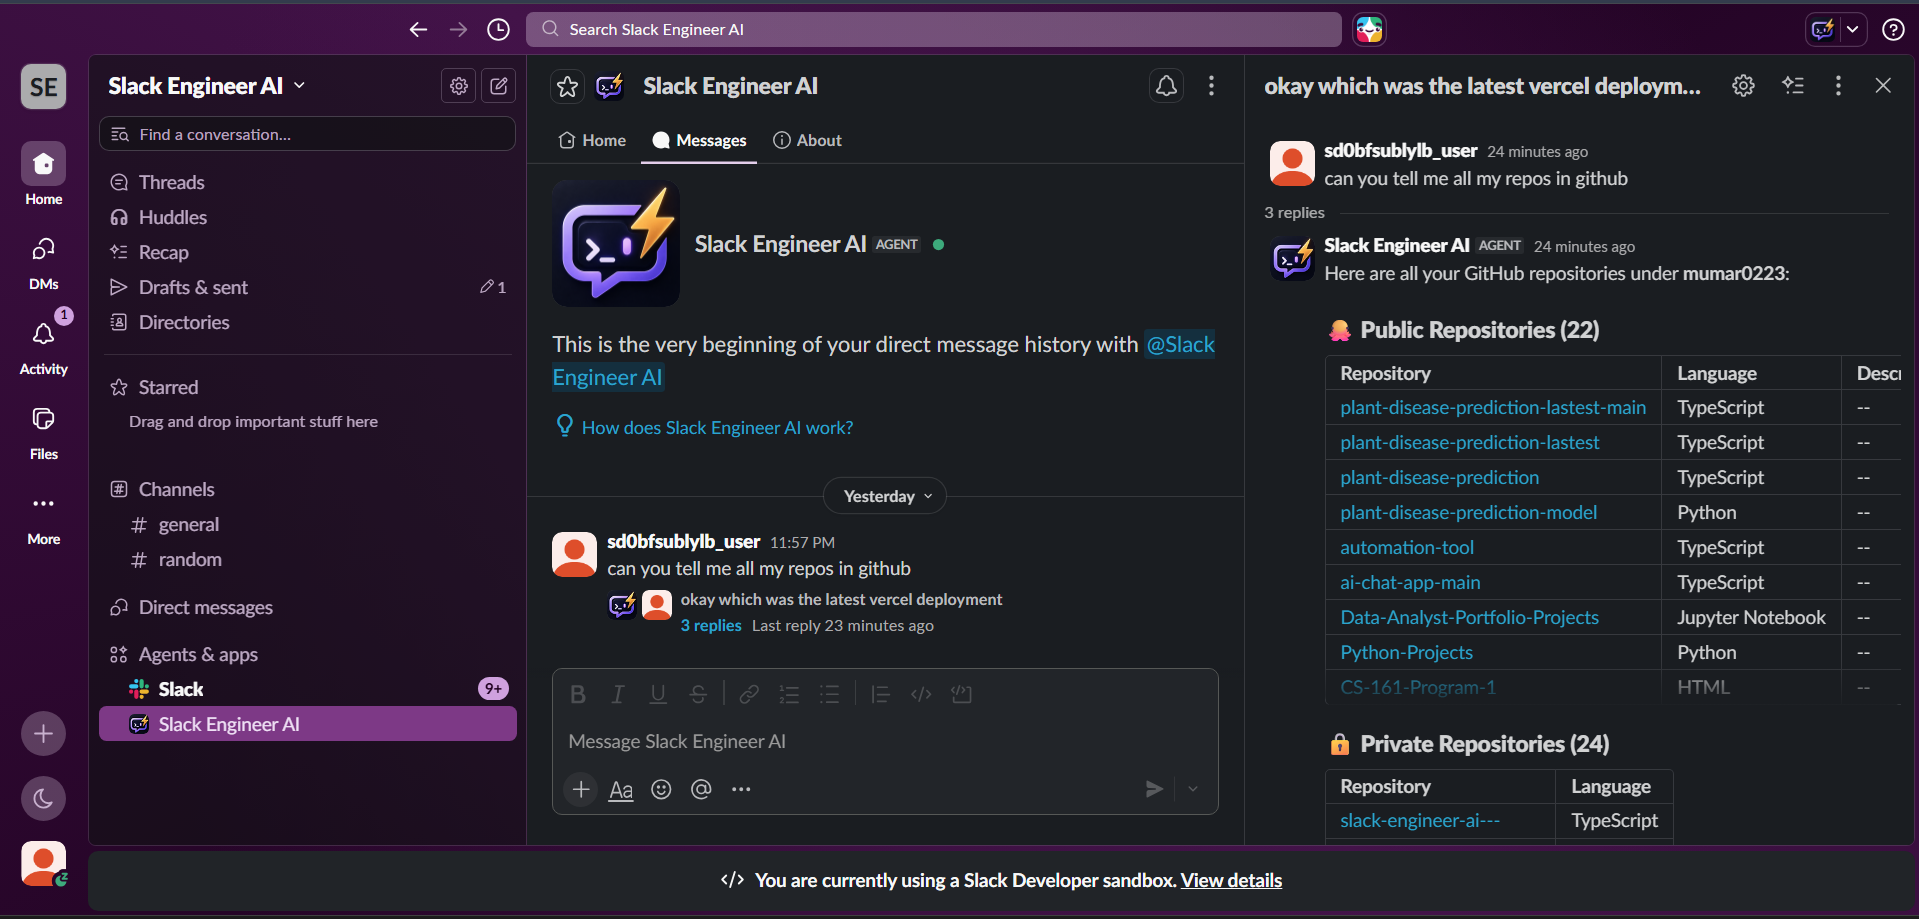The height and width of the screenshot is (919, 1919).
Task: Expand the Slack Engineer AI workspace menu
Action: click(x=207, y=86)
